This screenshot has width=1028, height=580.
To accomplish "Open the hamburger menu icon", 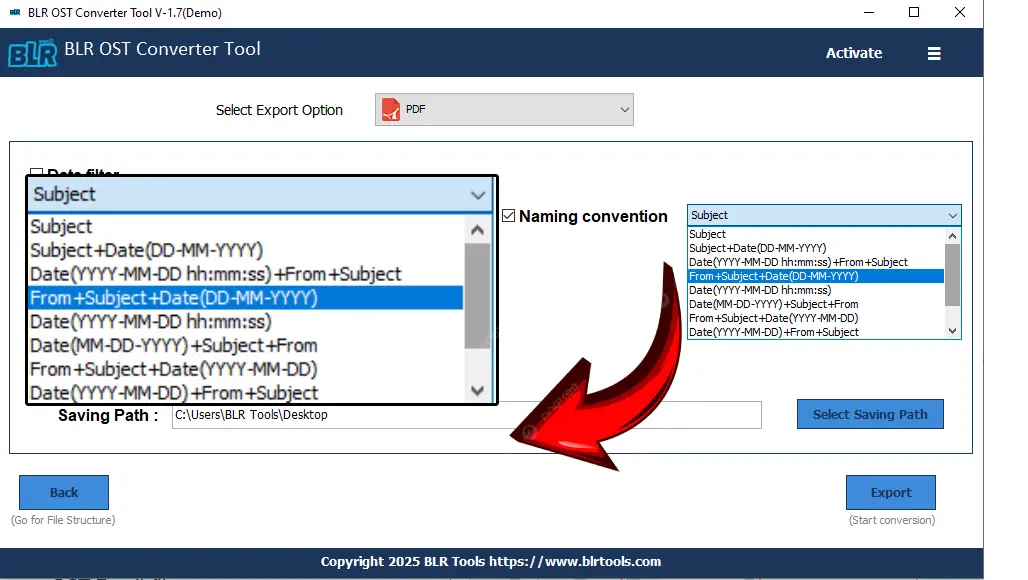I will pyautogui.click(x=934, y=54).
